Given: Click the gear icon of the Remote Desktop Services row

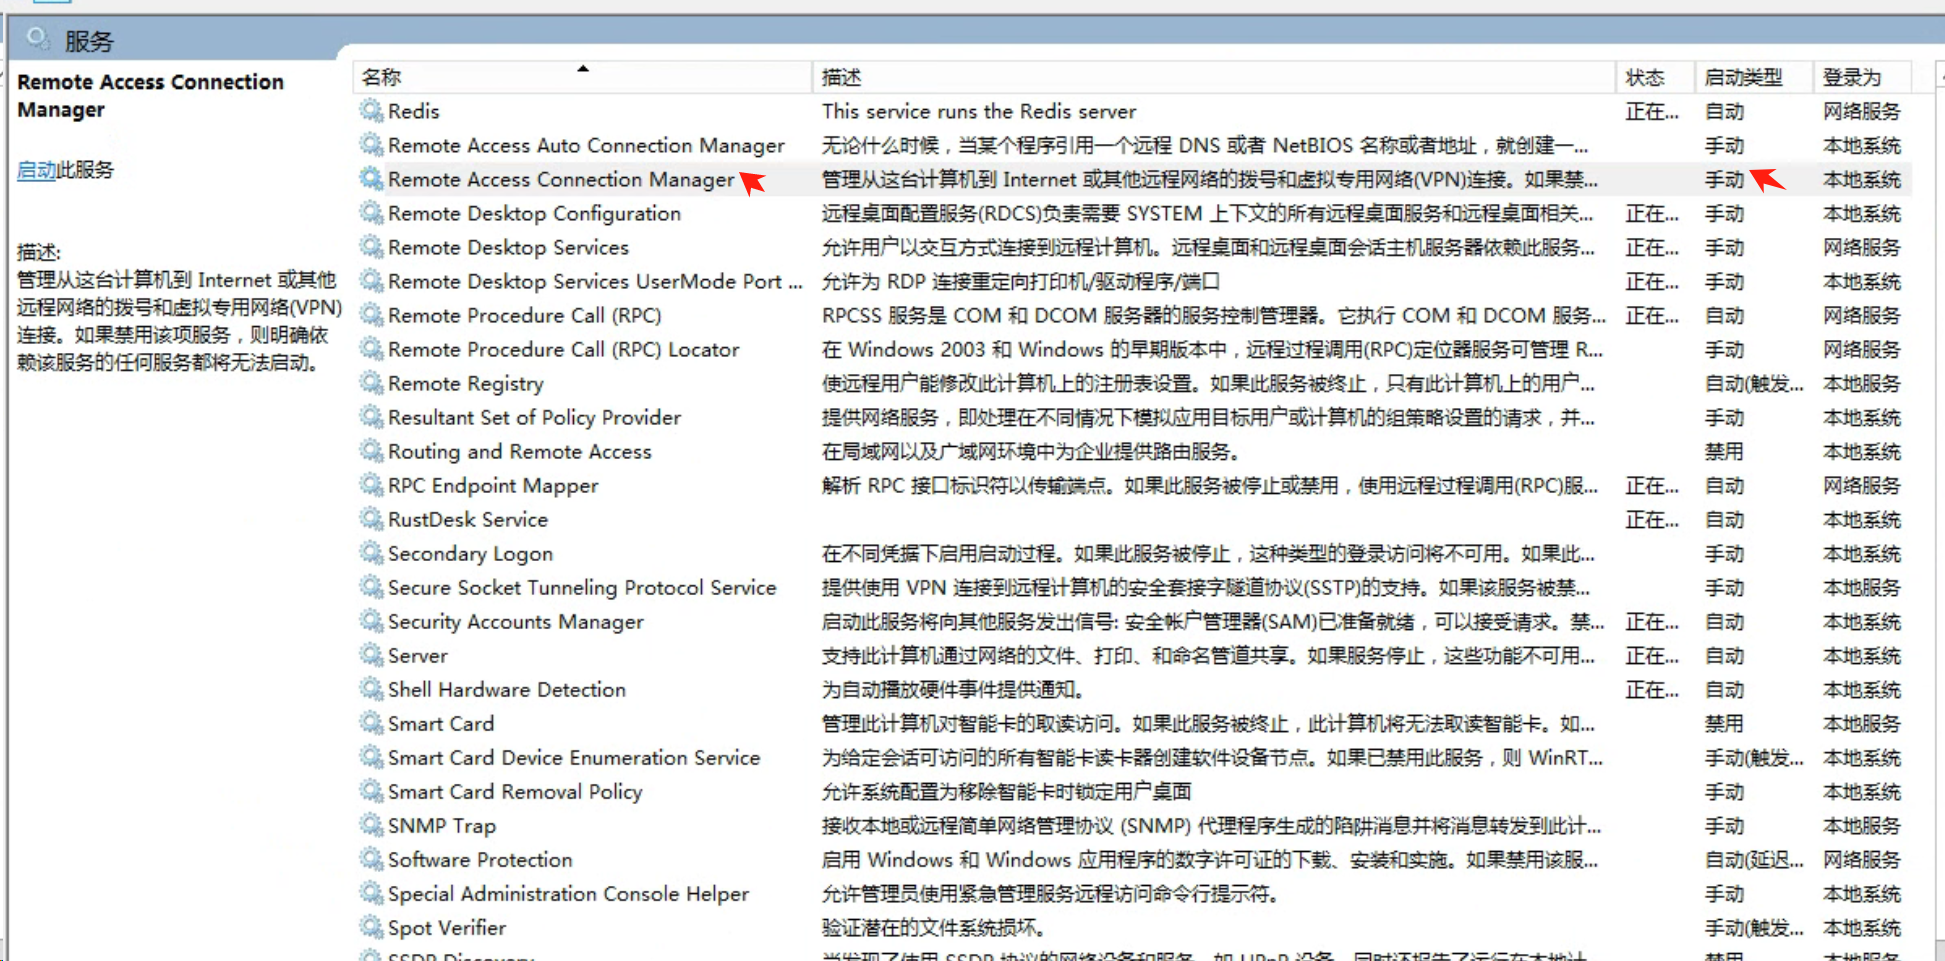Looking at the screenshot, I should [x=372, y=246].
